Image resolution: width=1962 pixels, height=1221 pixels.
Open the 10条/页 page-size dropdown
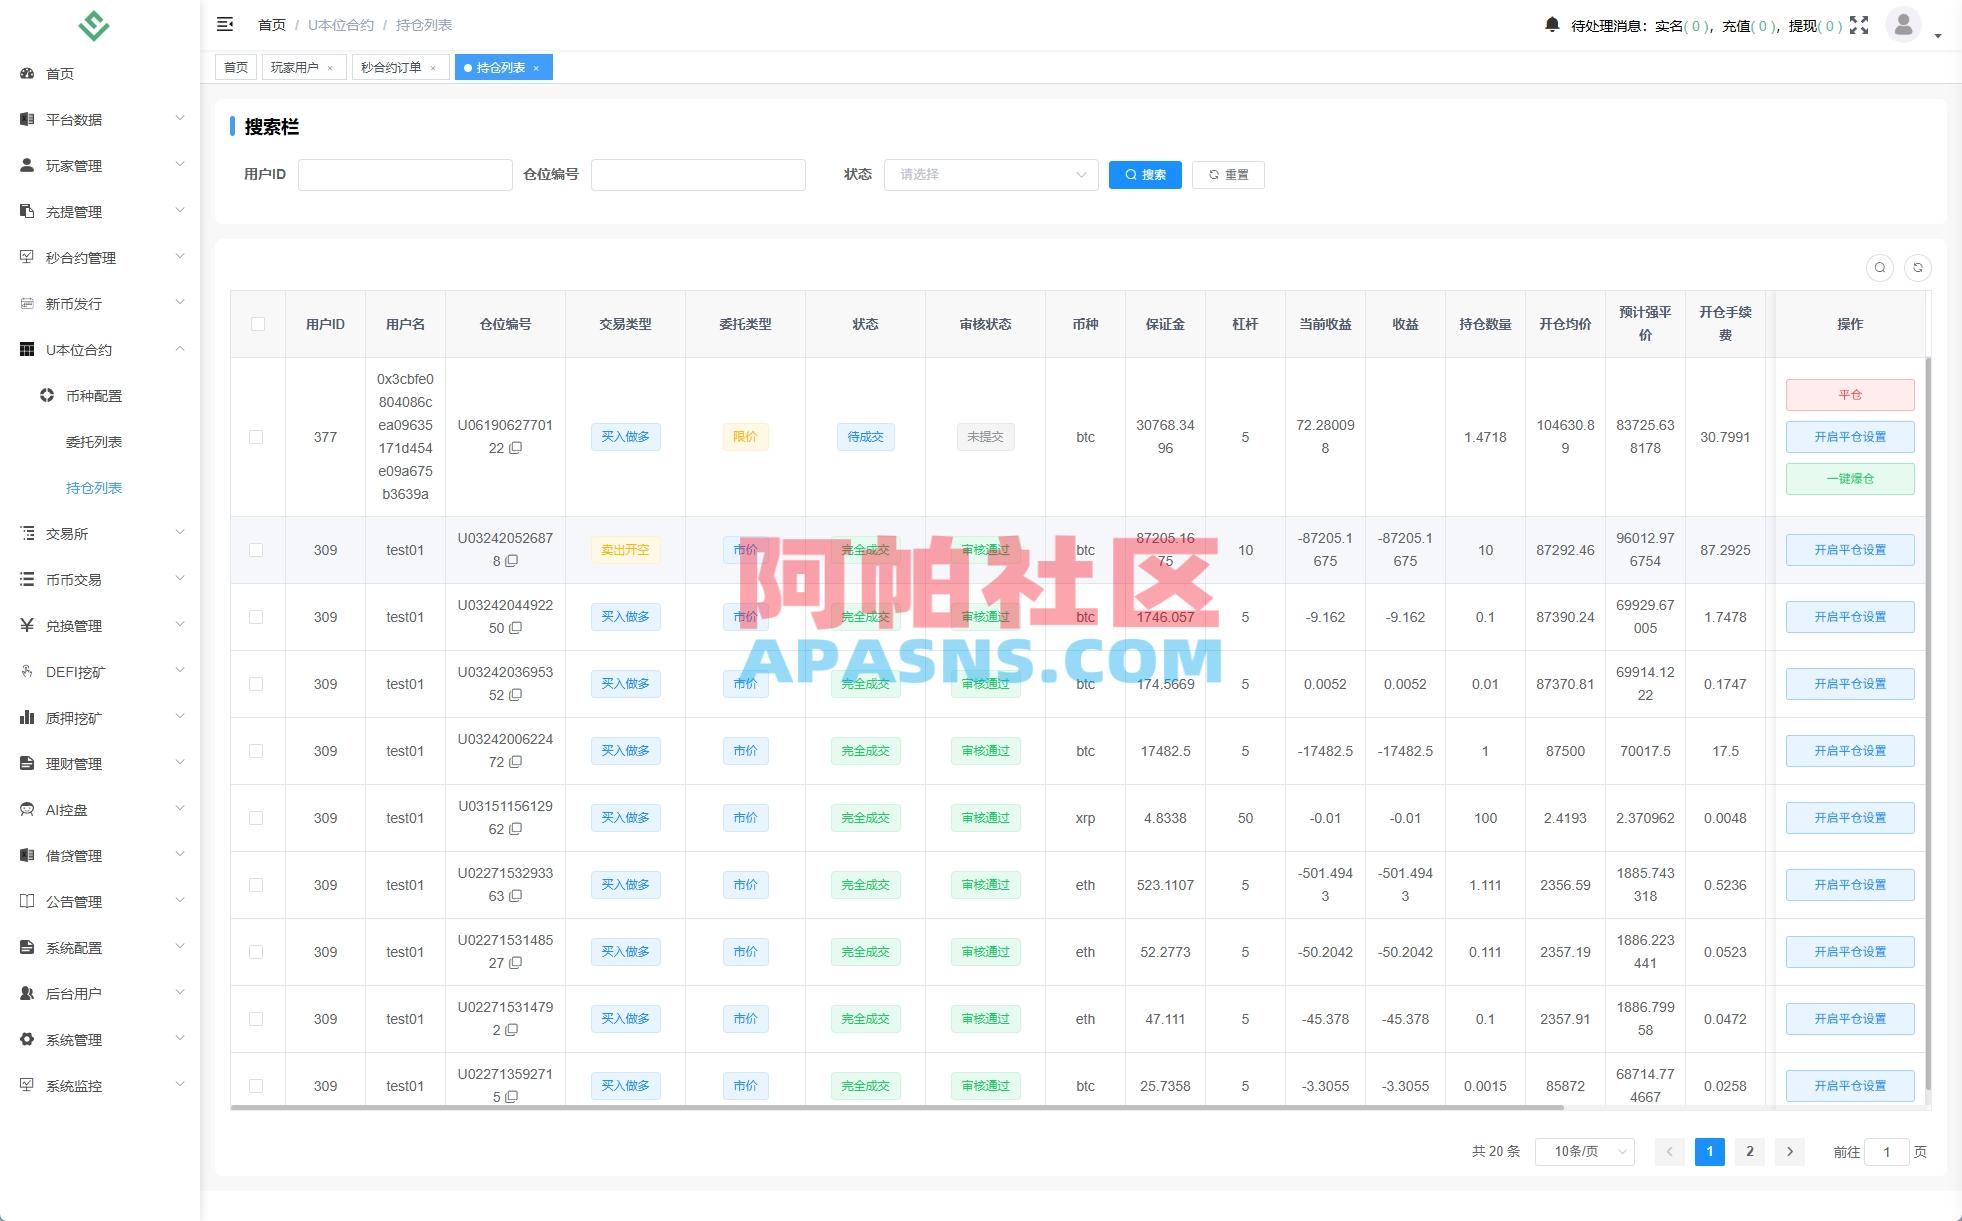pos(1583,1151)
